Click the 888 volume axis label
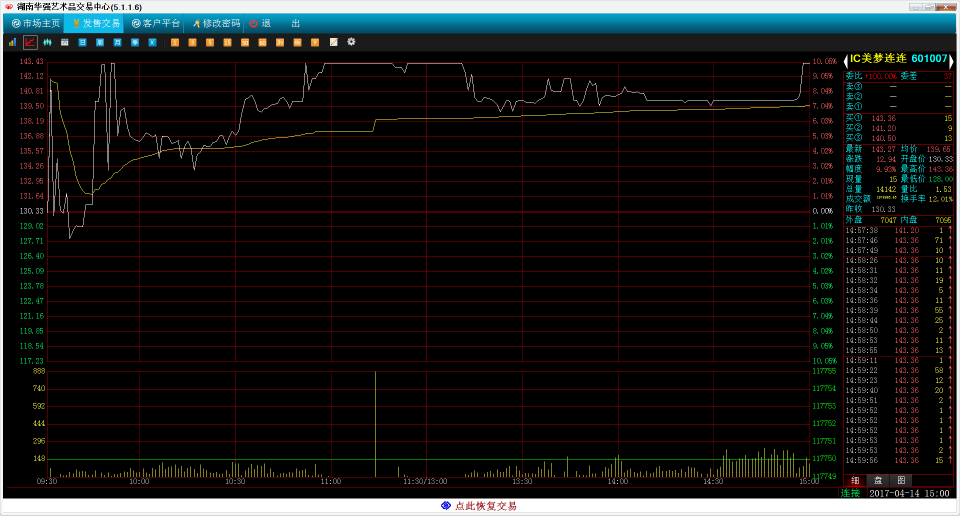 tap(39, 371)
